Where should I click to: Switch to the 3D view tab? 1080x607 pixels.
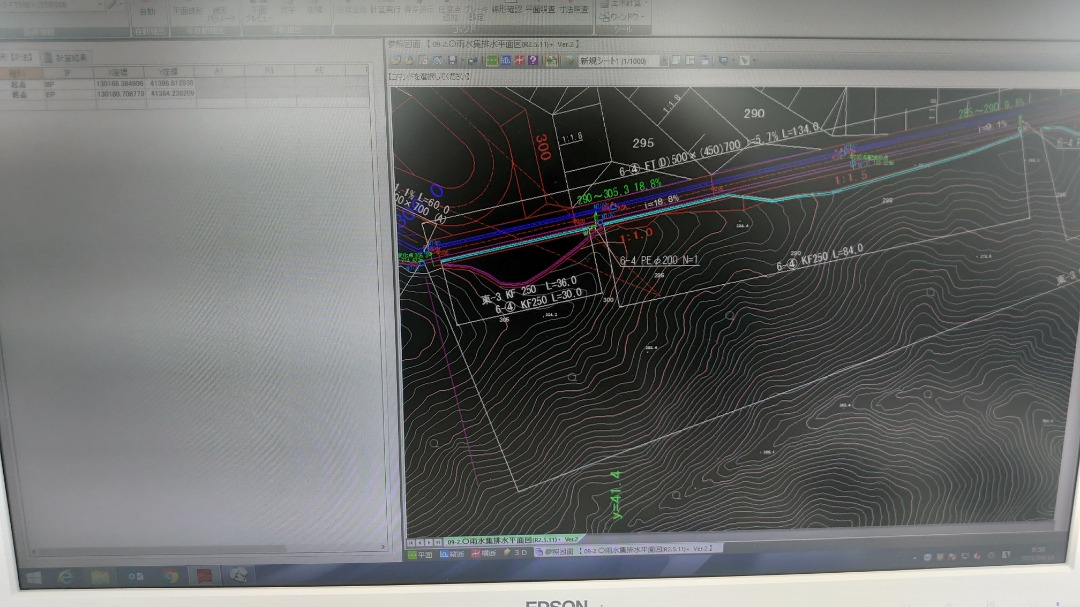pyautogui.click(x=517, y=553)
